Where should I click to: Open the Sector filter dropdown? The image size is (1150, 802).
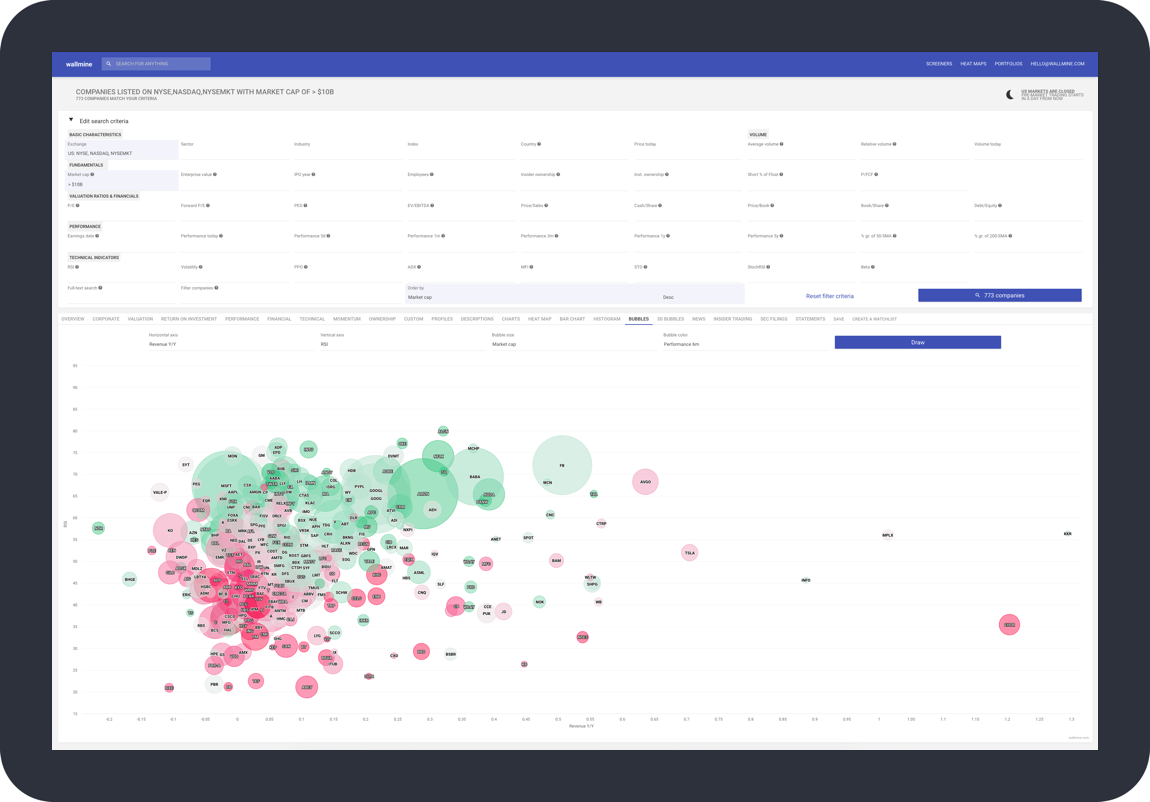tap(235, 150)
